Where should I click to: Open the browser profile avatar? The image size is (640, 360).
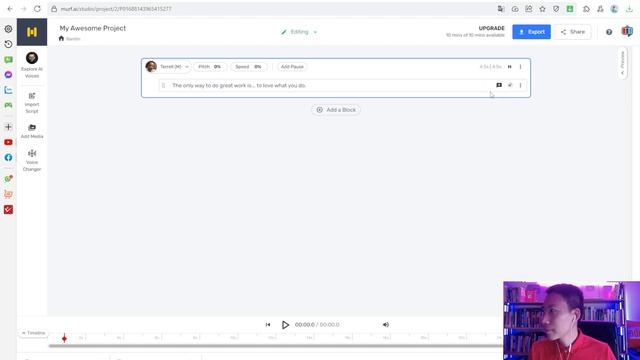(x=614, y=9)
